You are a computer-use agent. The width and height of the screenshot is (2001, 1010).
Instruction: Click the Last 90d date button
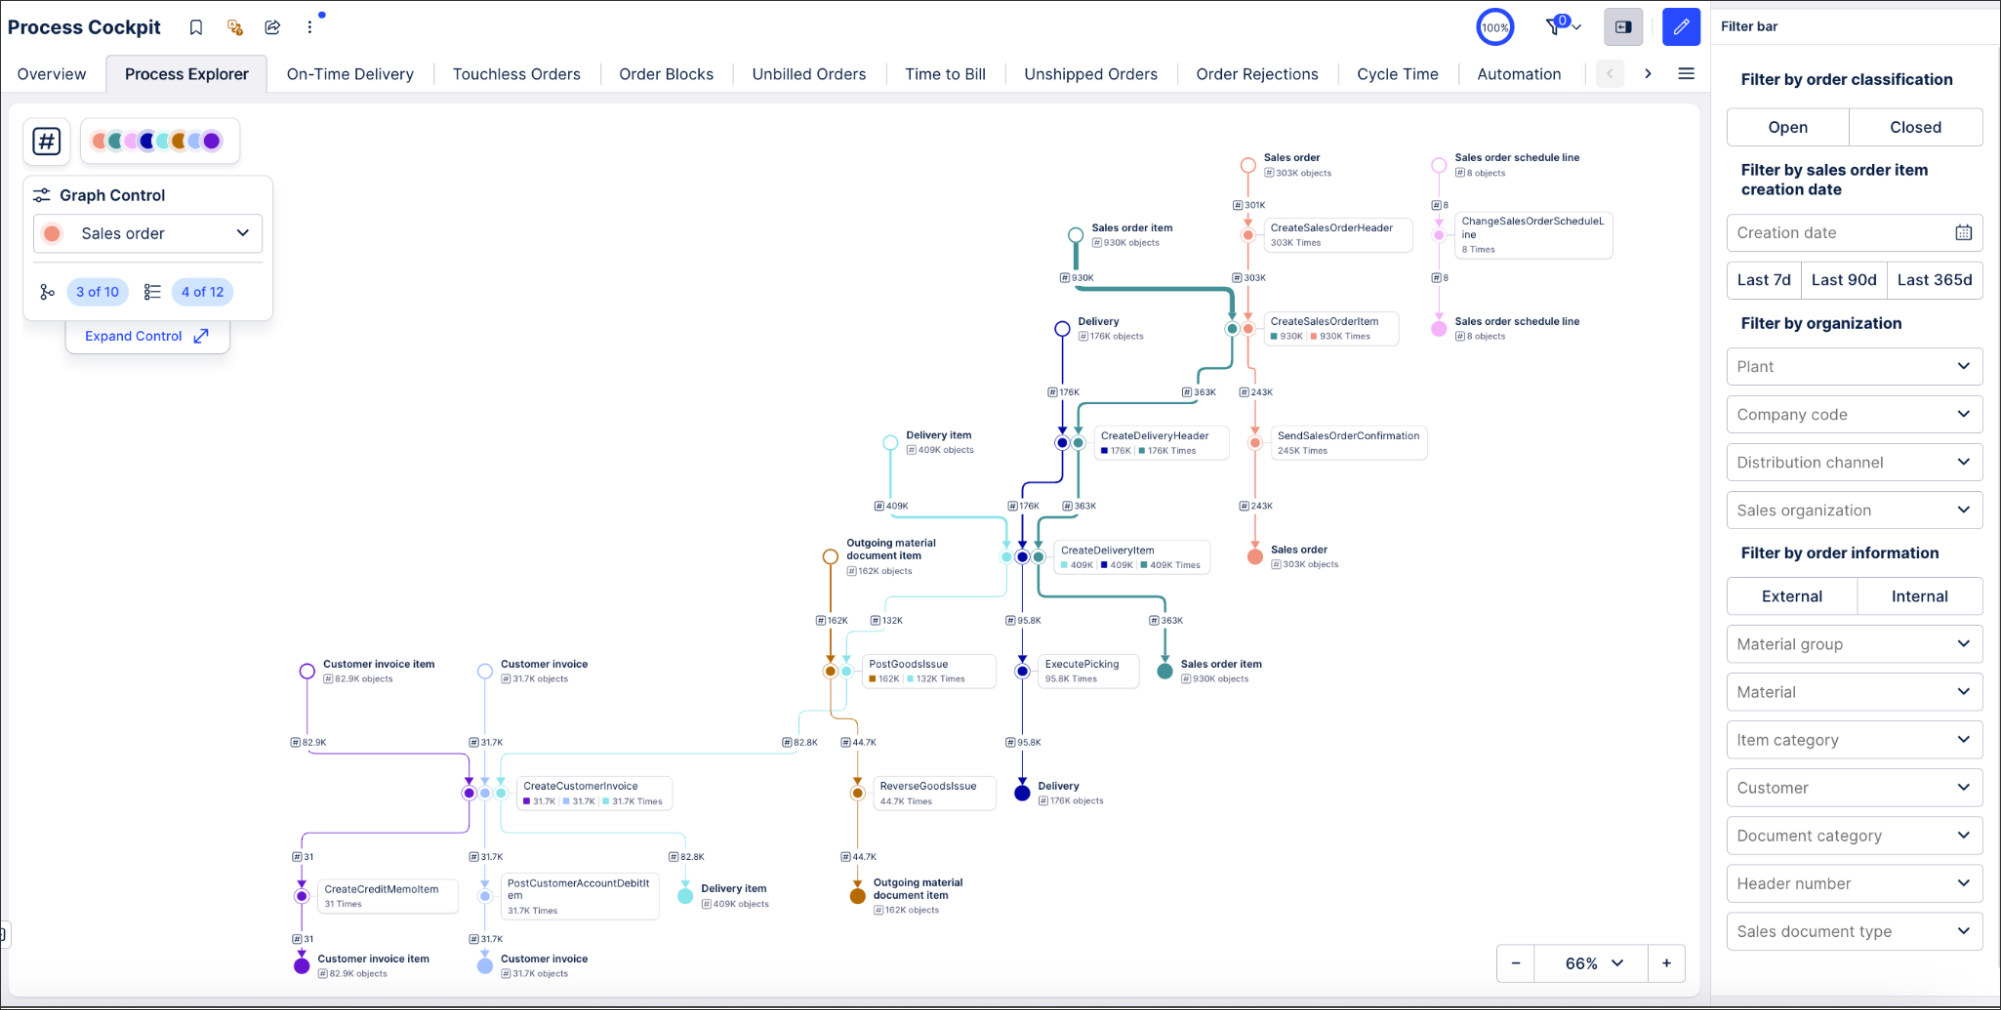1843,280
